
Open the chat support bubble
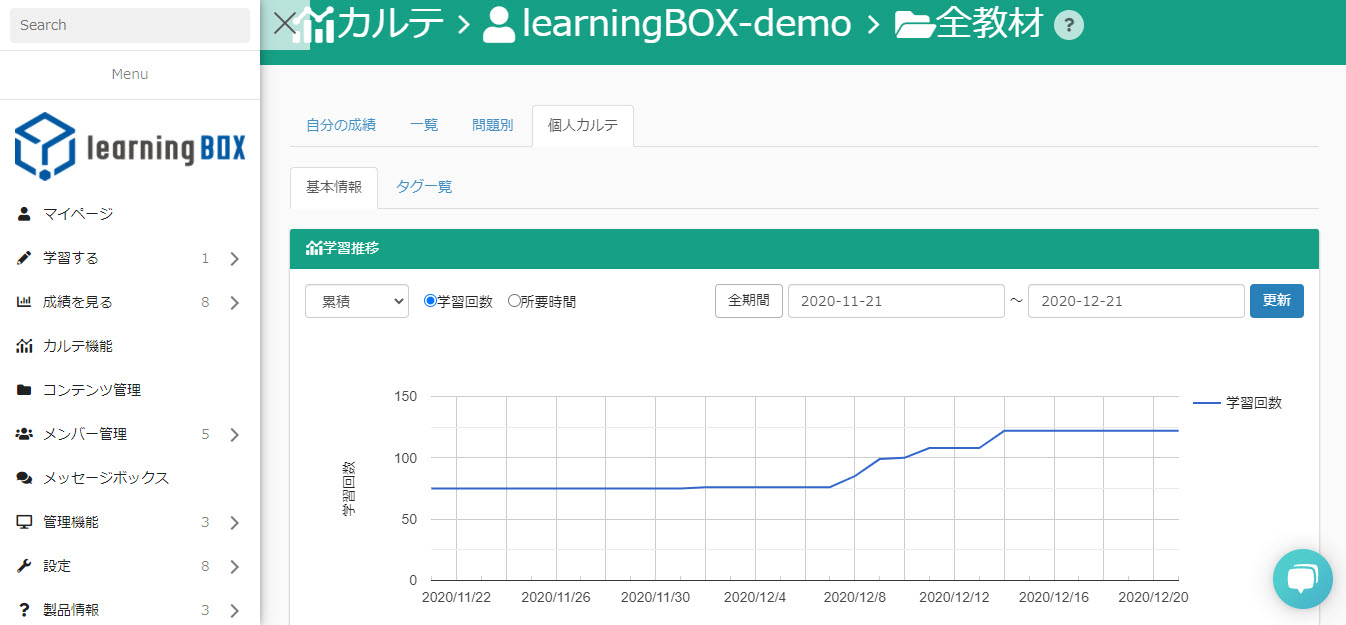click(1302, 579)
